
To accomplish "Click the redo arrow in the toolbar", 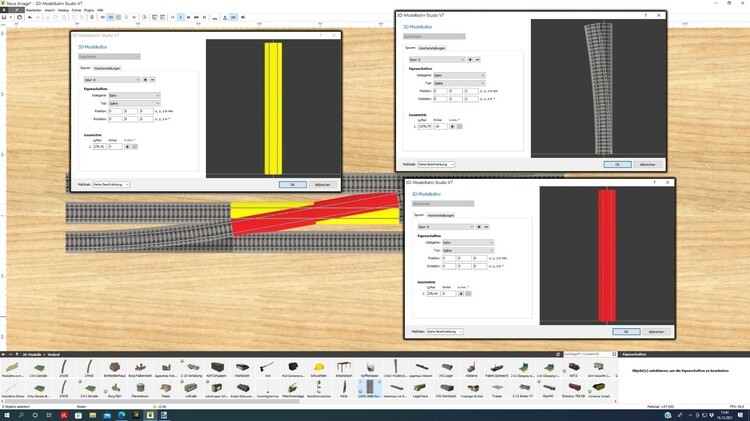I will [x=37, y=17].
